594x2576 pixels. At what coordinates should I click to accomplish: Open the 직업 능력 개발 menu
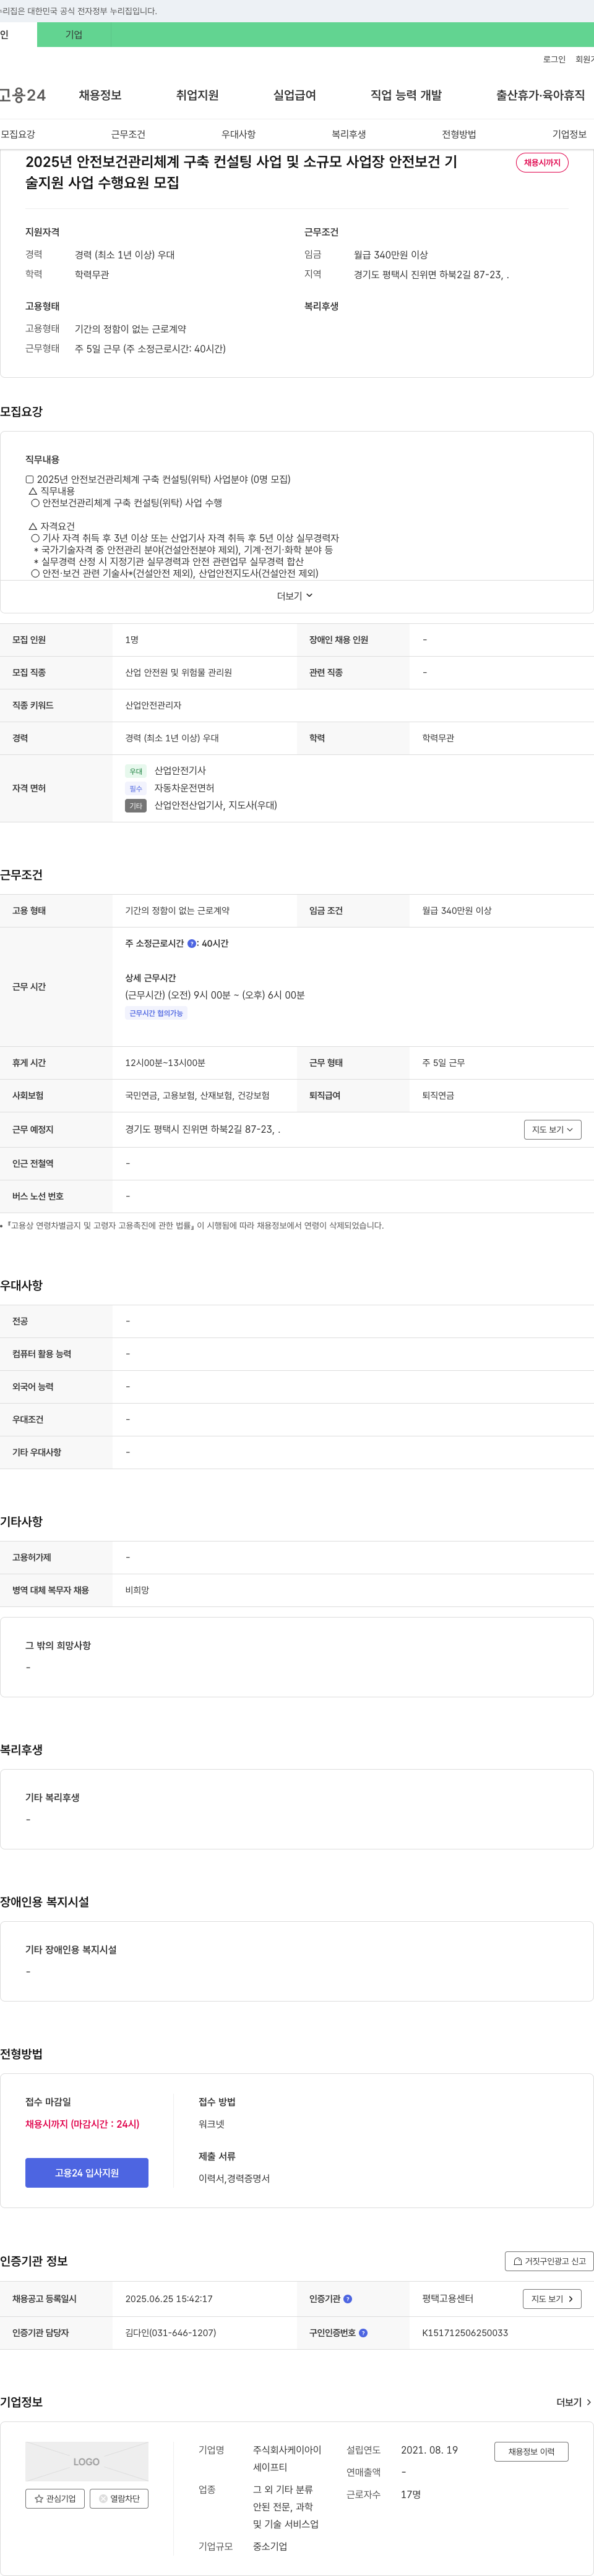[x=406, y=95]
